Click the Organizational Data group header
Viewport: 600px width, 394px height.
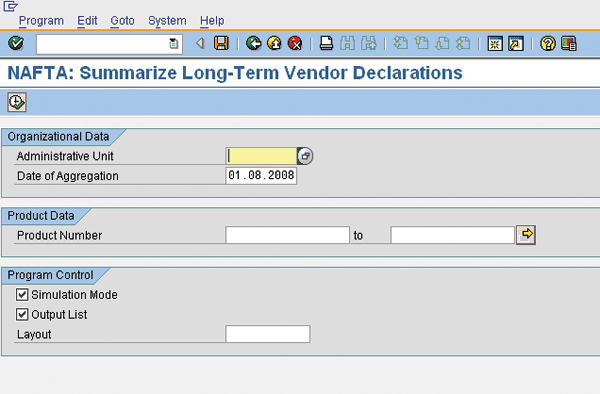[58, 137]
